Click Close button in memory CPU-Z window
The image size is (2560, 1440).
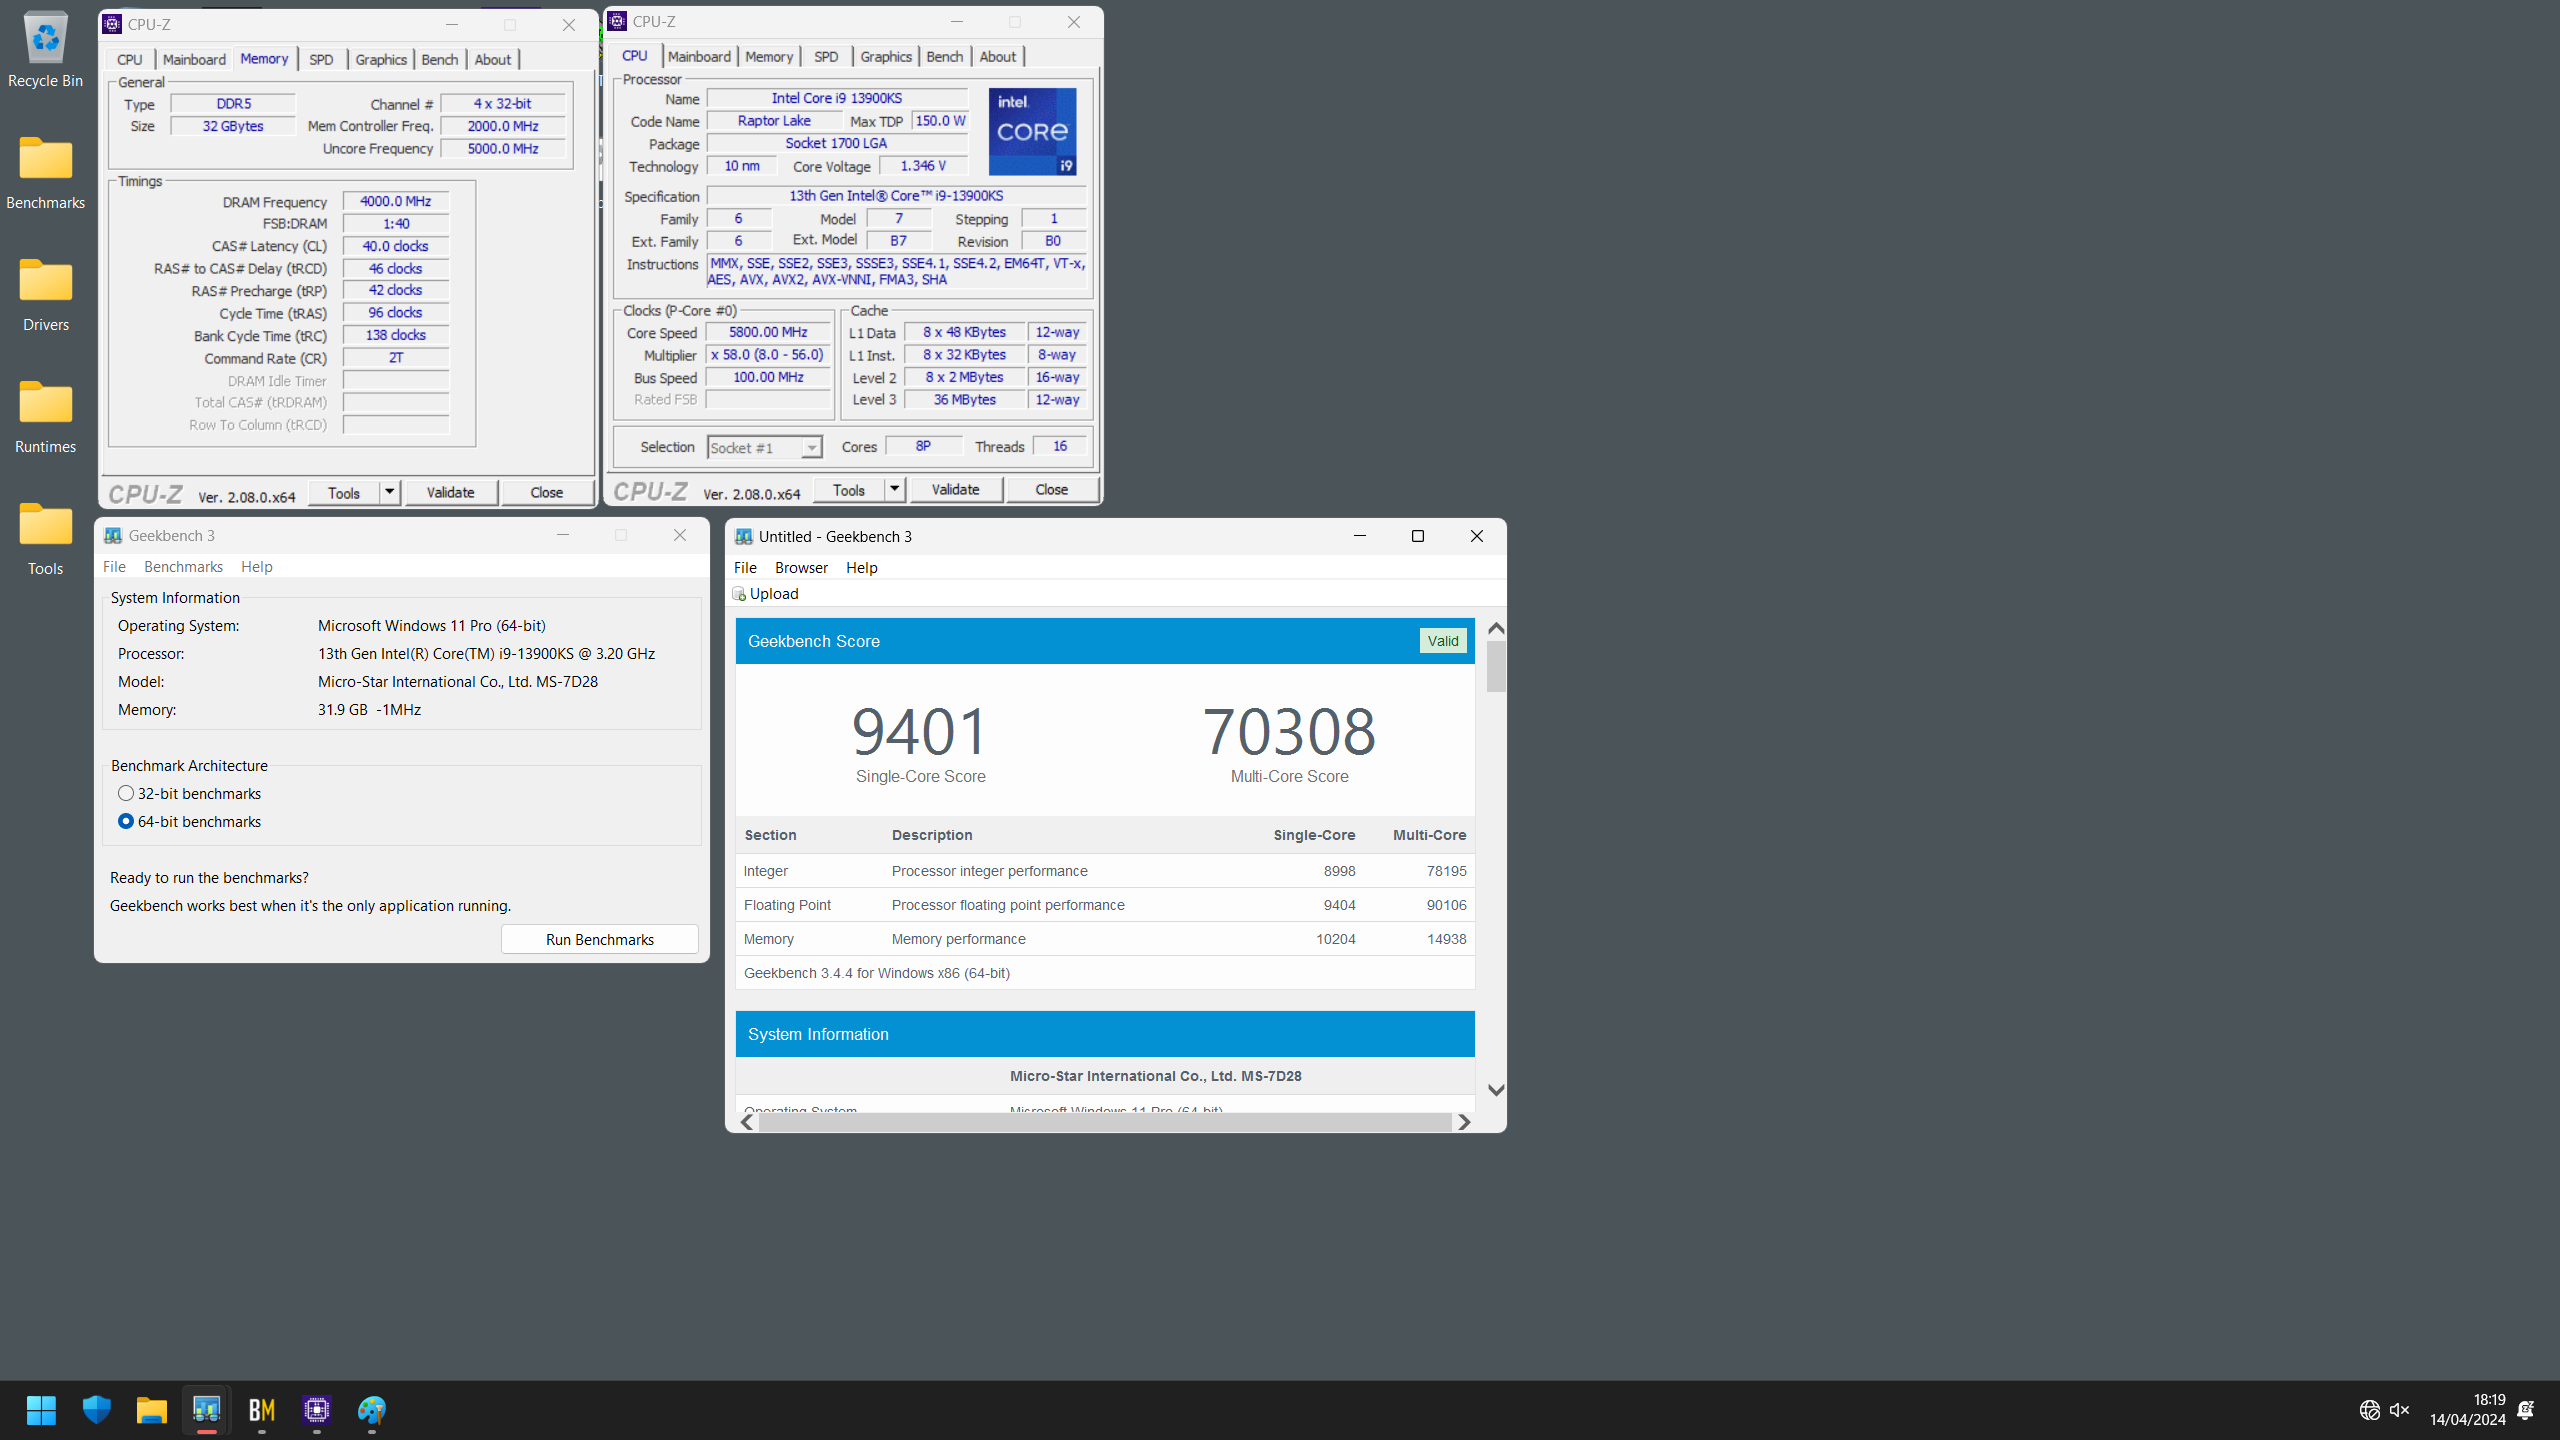tap(546, 492)
